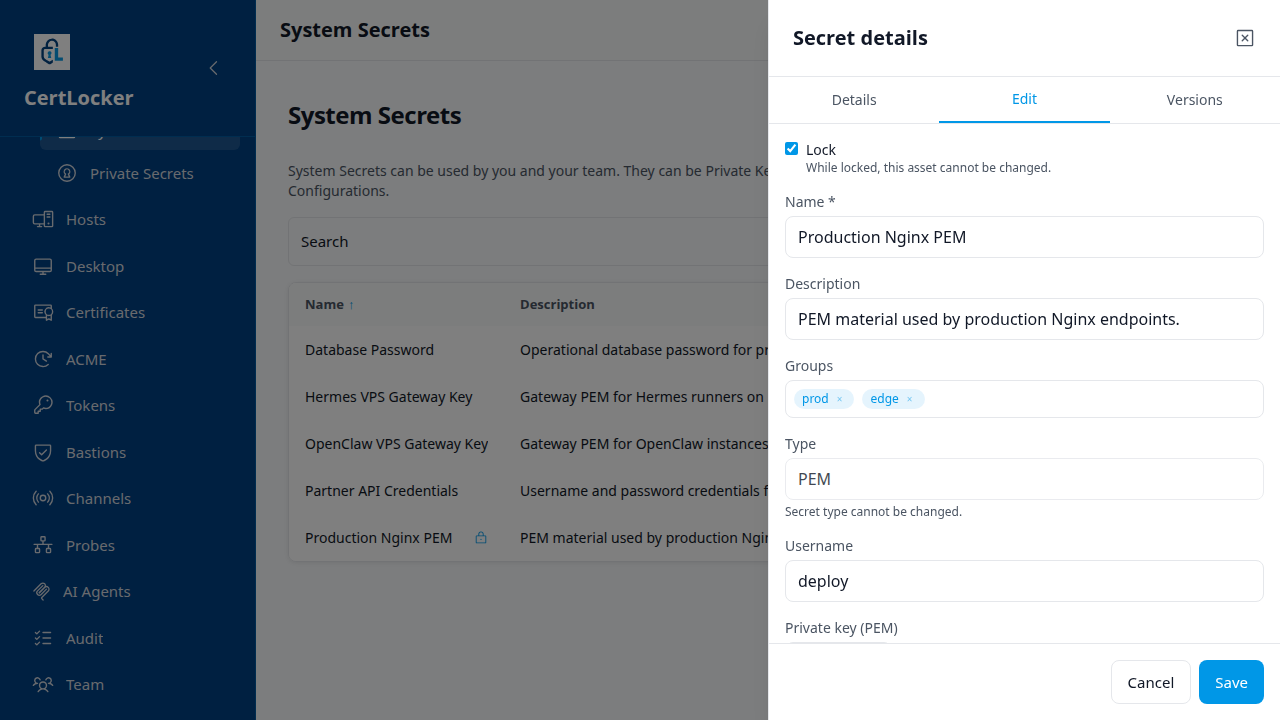Remove the edge group tag

[x=909, y=399]
